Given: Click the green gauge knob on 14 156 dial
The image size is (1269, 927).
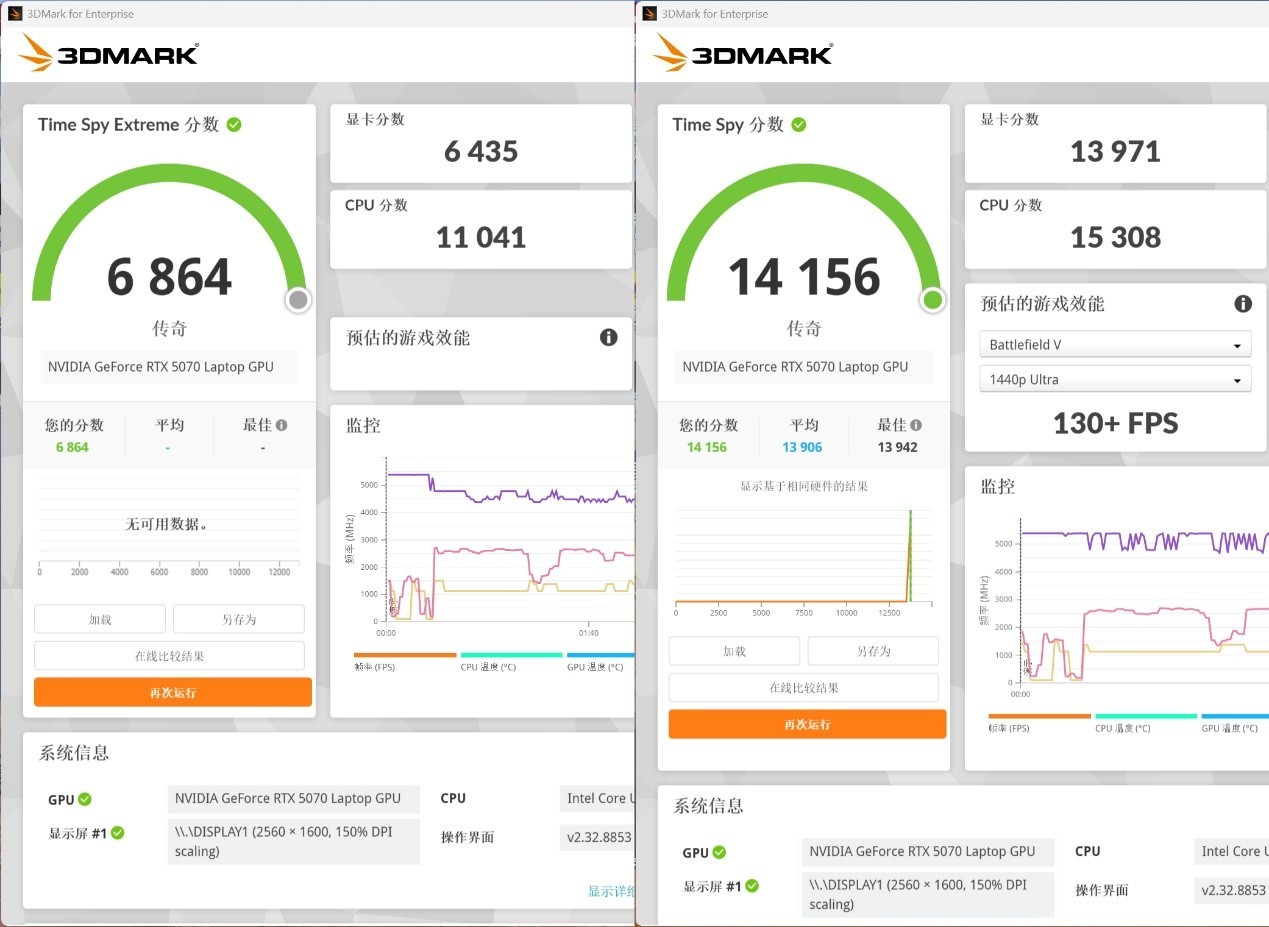Looking at the screenshot, I should coord(933,299).
